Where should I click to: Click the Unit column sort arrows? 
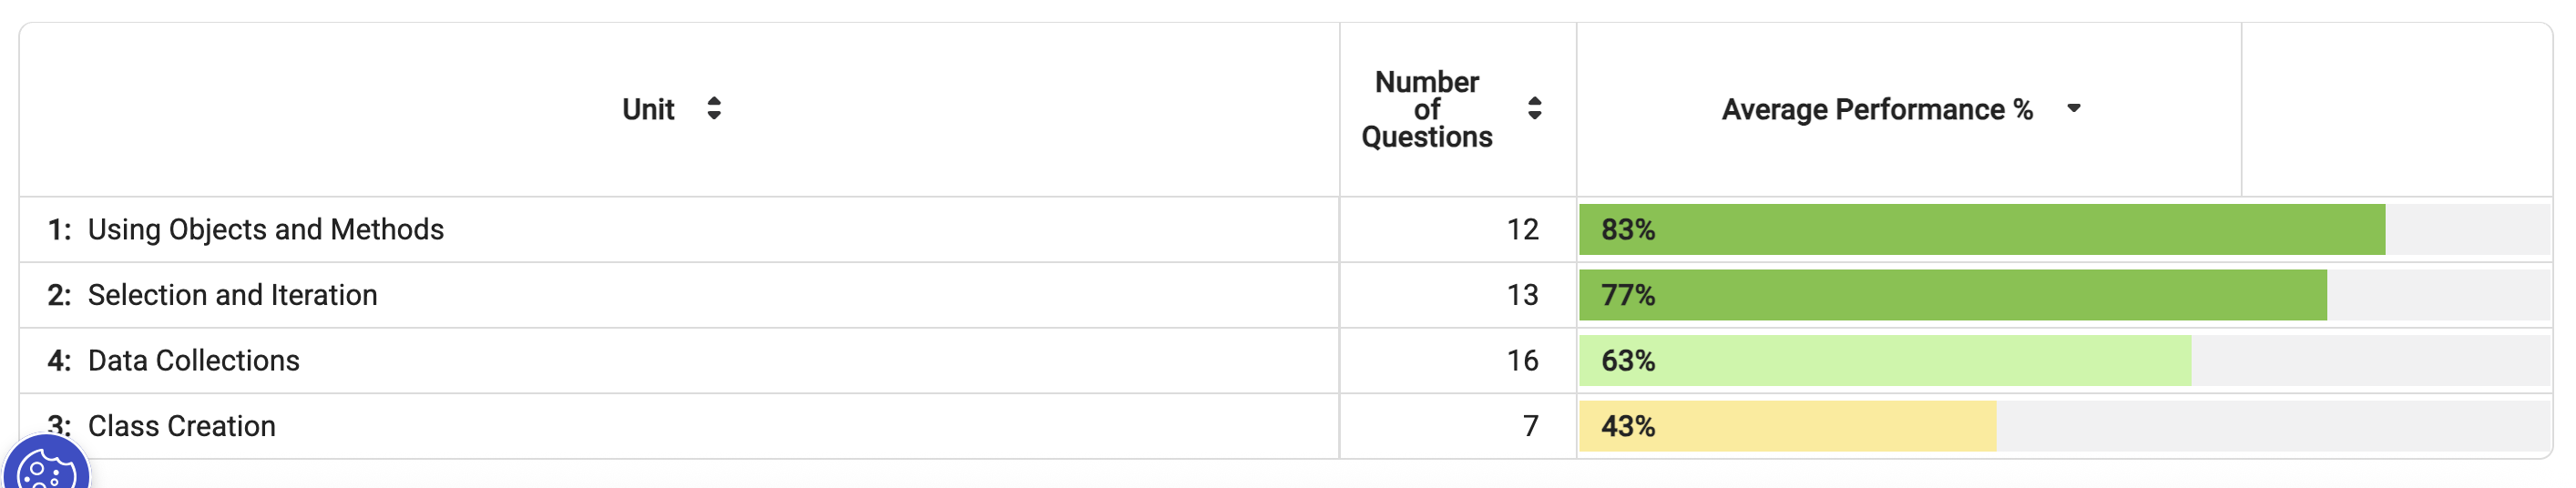click(713, 108)
